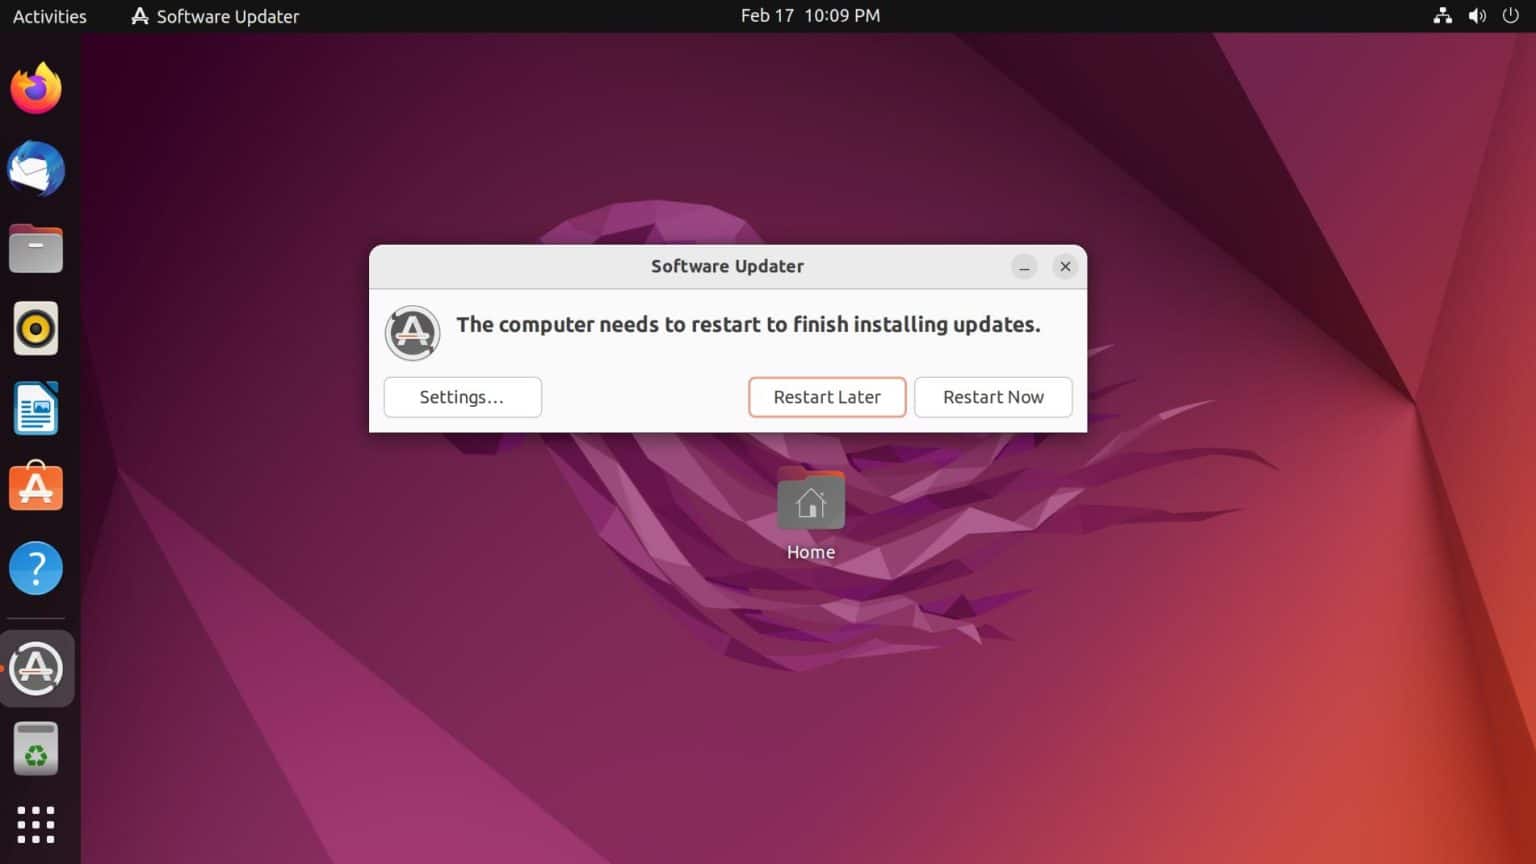The image size is (1536, 864).
Task: Open Settings from the updater dialog
Action: pos(462,397)
